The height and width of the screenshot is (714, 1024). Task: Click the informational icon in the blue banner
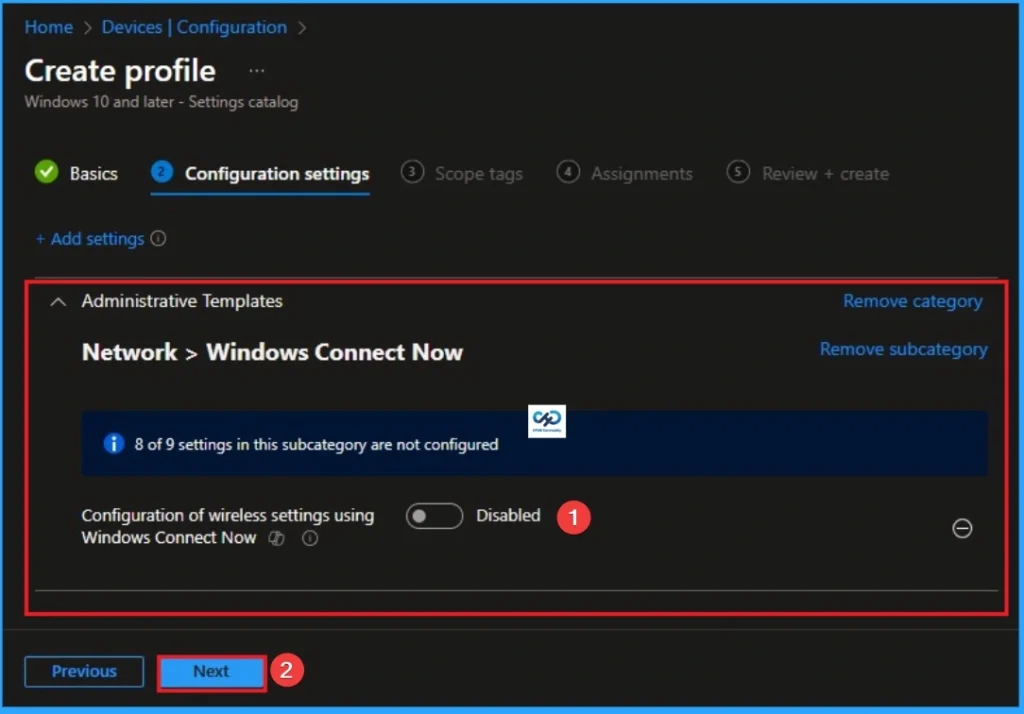pyautogui.click(x=111, y=444)
